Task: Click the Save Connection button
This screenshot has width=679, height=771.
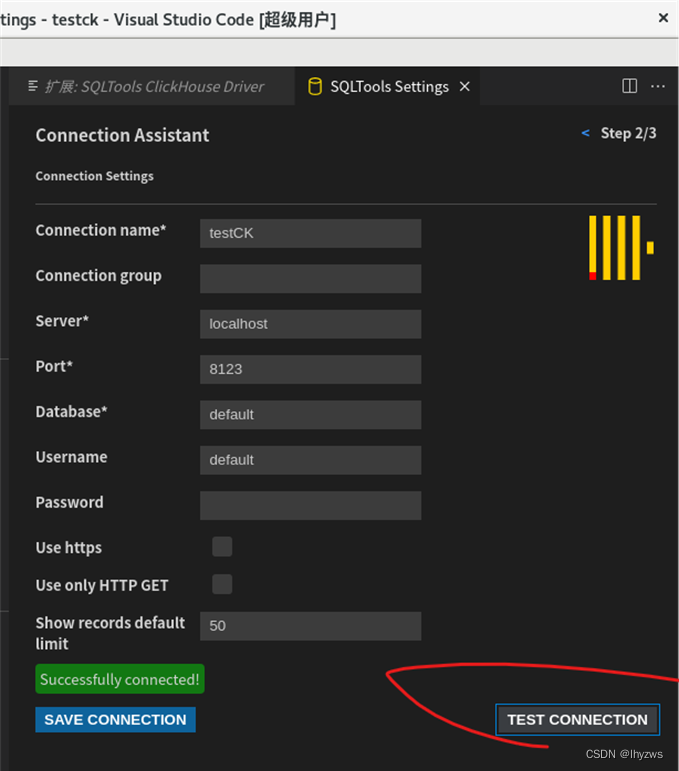Action: point(116,719)
